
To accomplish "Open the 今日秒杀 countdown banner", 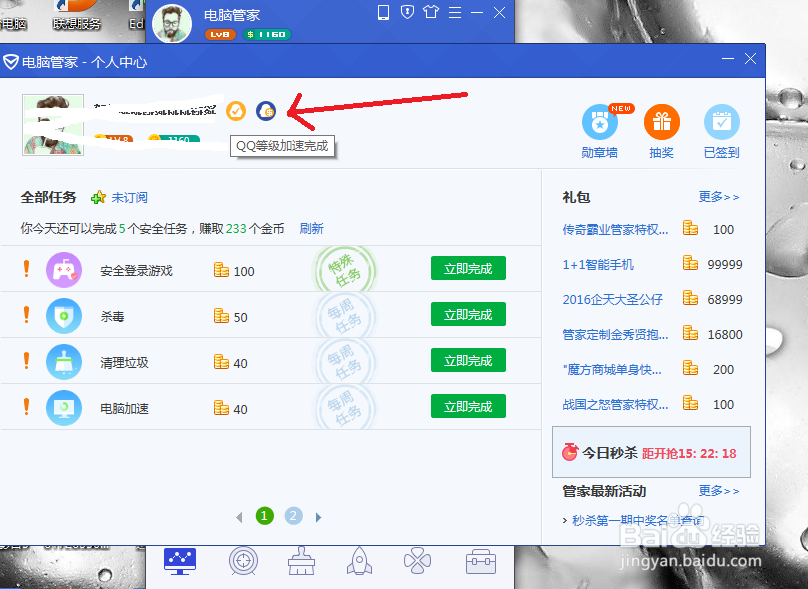I will click(651, 452).
